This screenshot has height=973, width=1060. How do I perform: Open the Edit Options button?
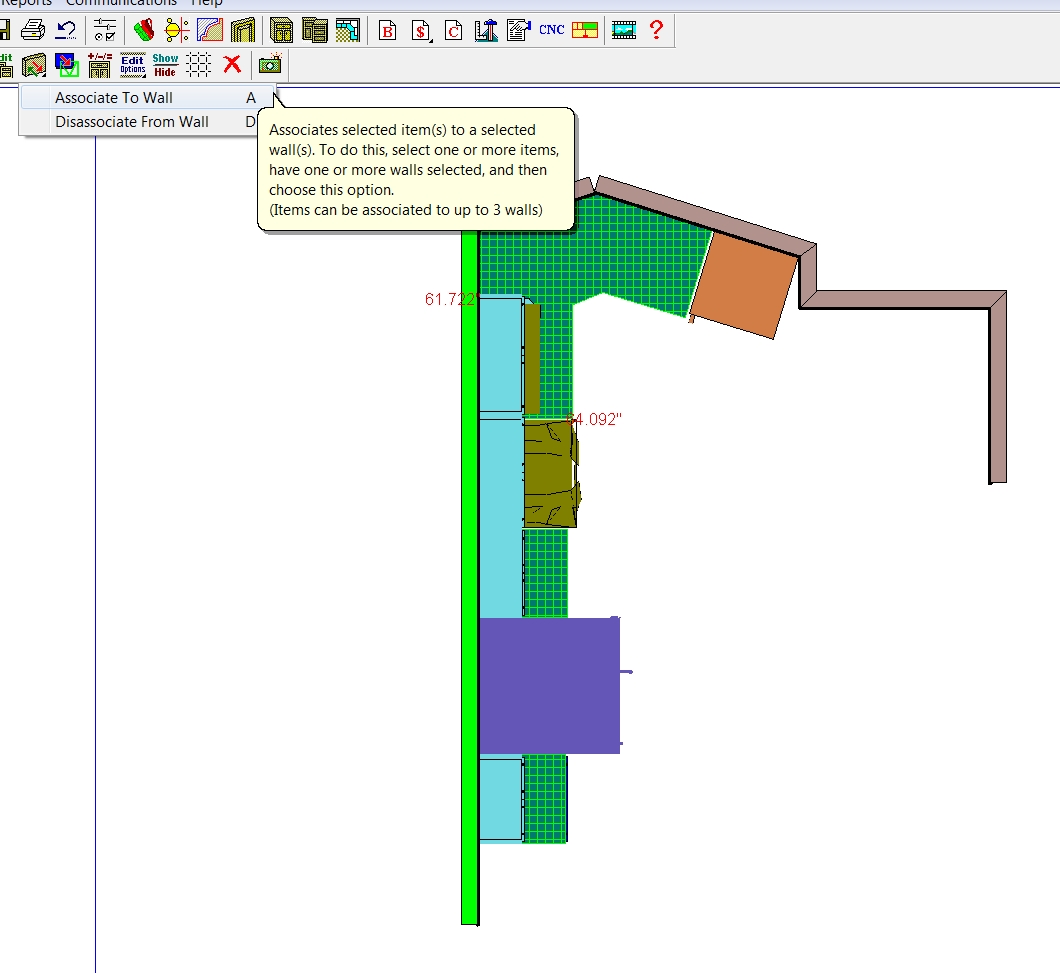pos(133,65)
